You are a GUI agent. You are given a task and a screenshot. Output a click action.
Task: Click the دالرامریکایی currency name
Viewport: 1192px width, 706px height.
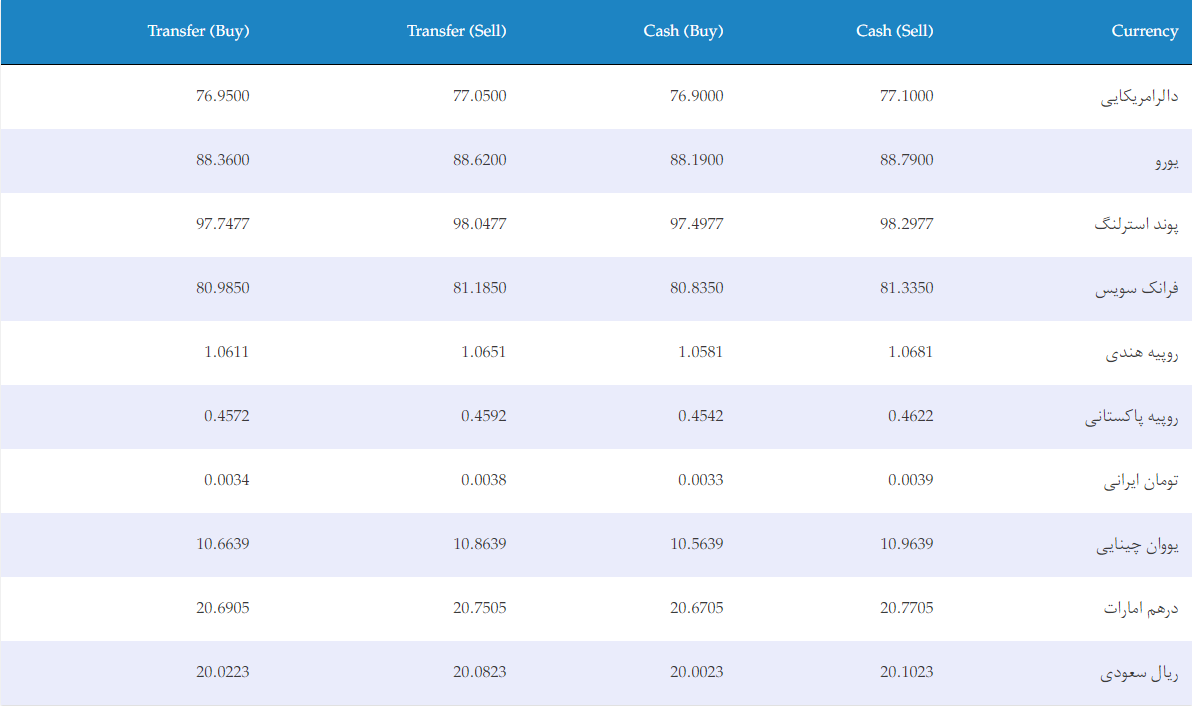click(x=1140, y=97)
